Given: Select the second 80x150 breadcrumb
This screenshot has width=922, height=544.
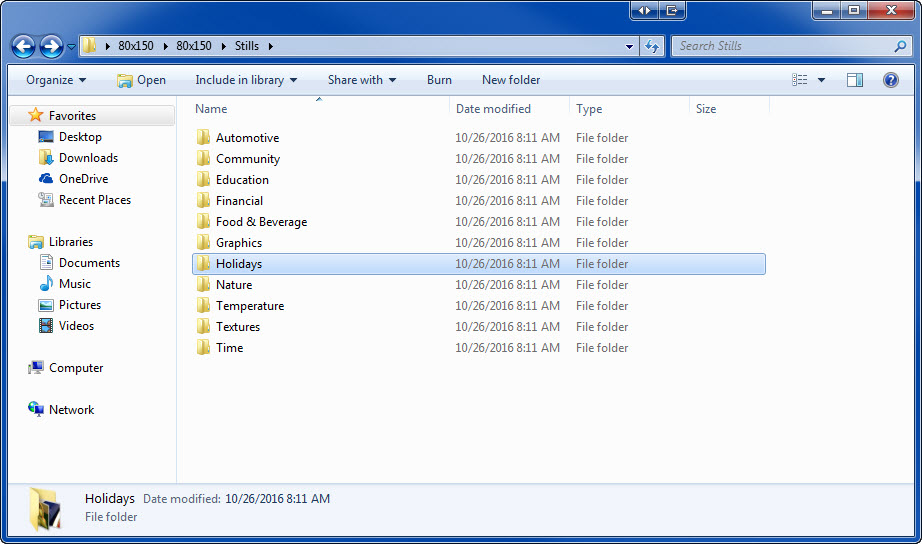Looking at the screenshot, I should [194, 46].
